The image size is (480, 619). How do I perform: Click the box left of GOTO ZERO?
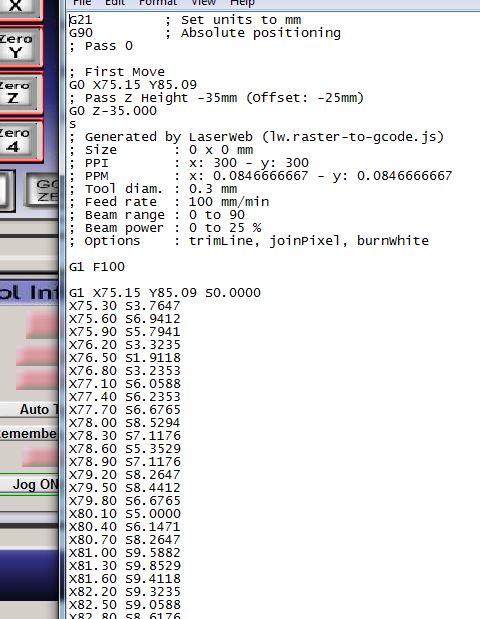tap(7, 191)
